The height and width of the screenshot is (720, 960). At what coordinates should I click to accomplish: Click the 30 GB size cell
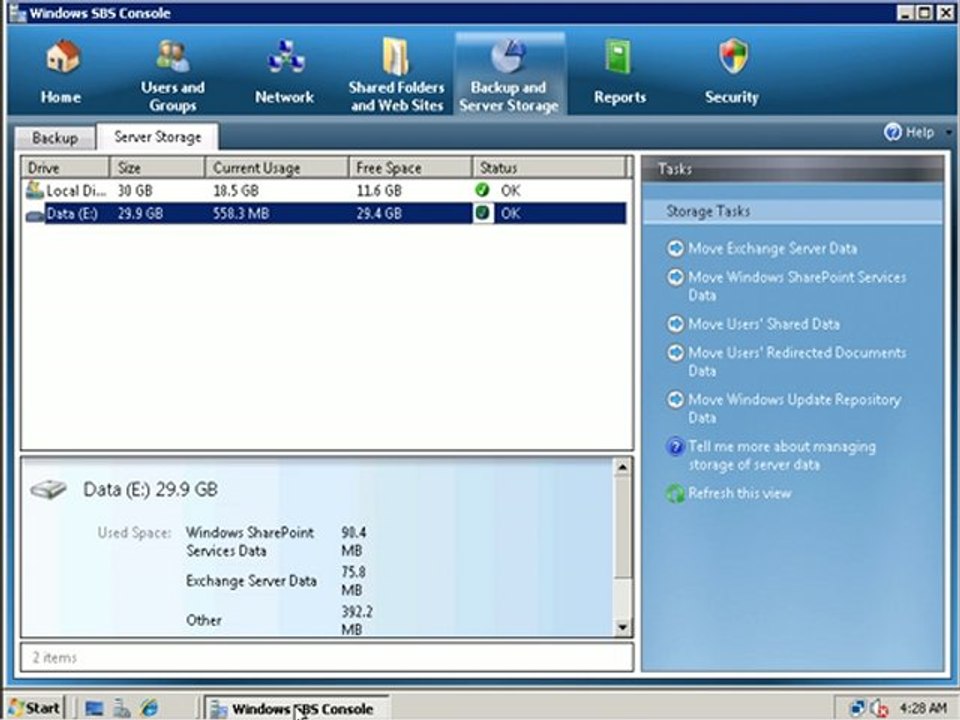point(135,190)
